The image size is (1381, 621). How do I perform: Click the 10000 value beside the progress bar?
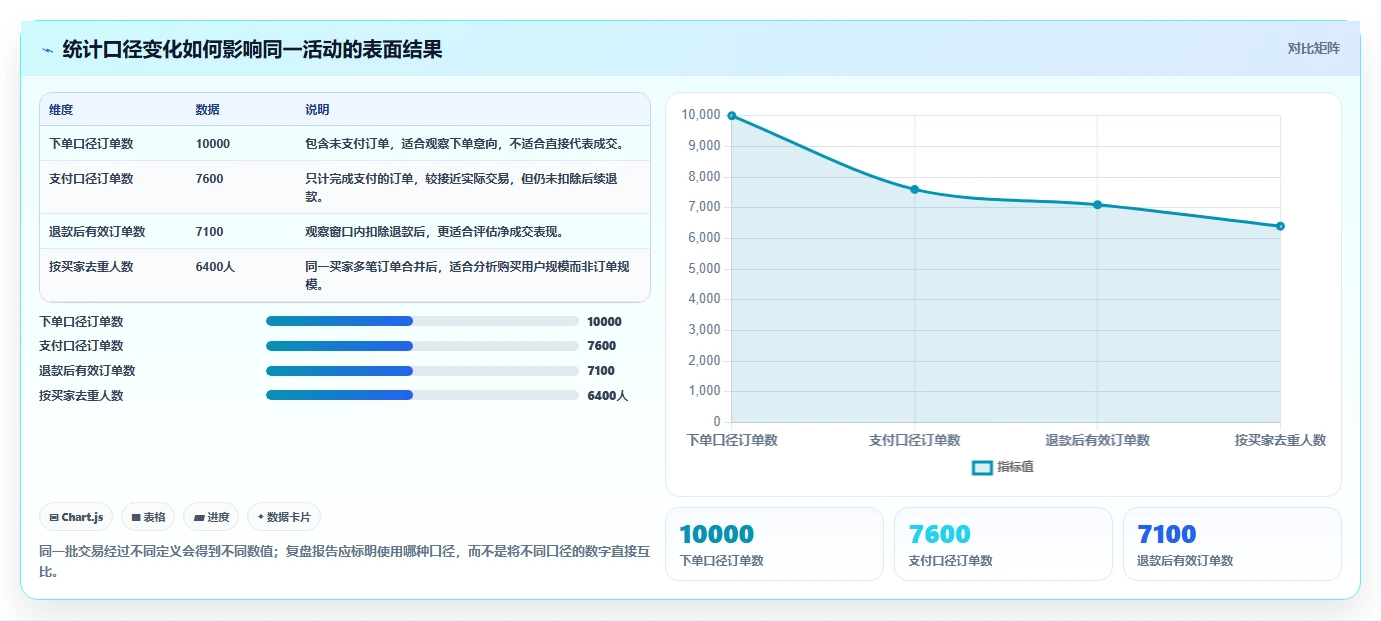(x=605, y=322)
